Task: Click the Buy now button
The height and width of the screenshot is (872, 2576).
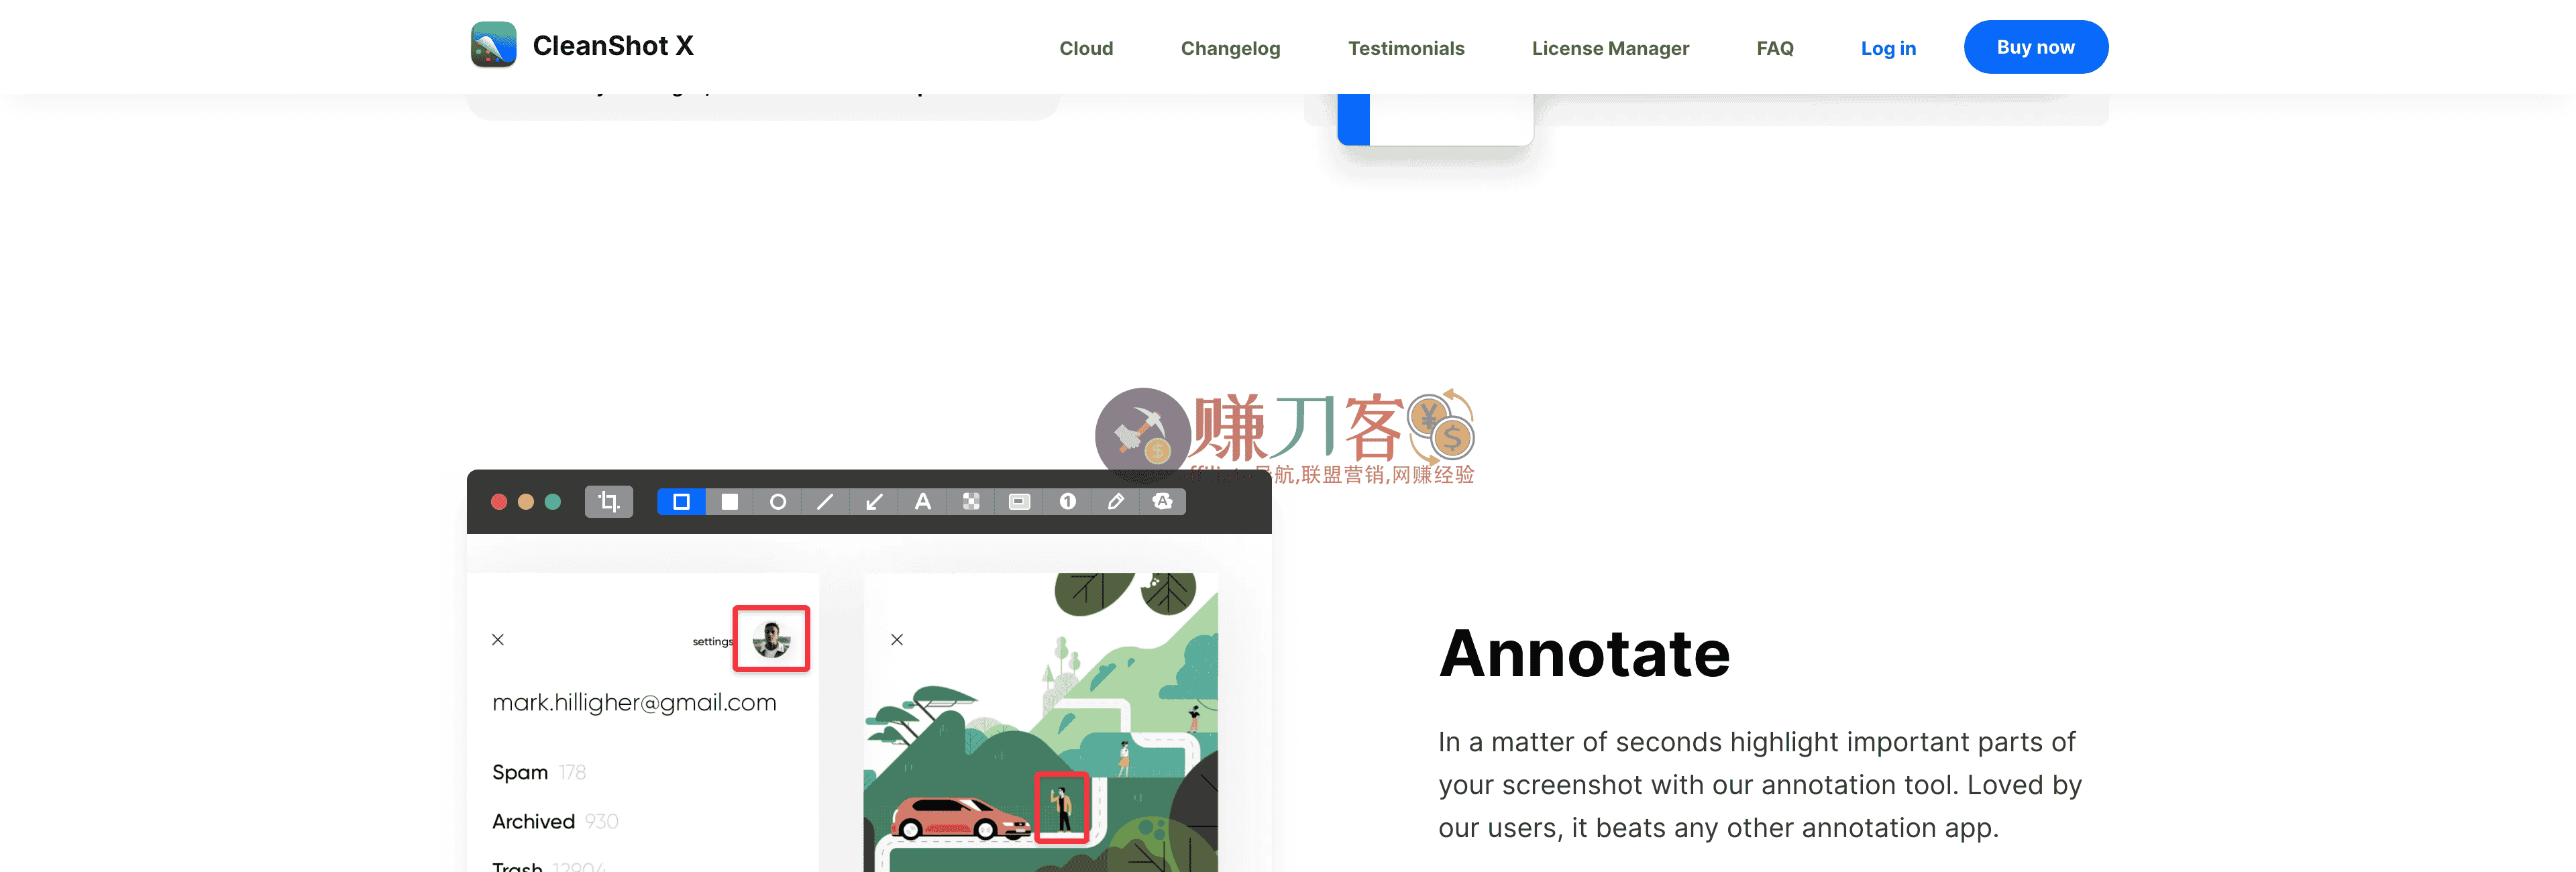Action: tap(2036, 47)
